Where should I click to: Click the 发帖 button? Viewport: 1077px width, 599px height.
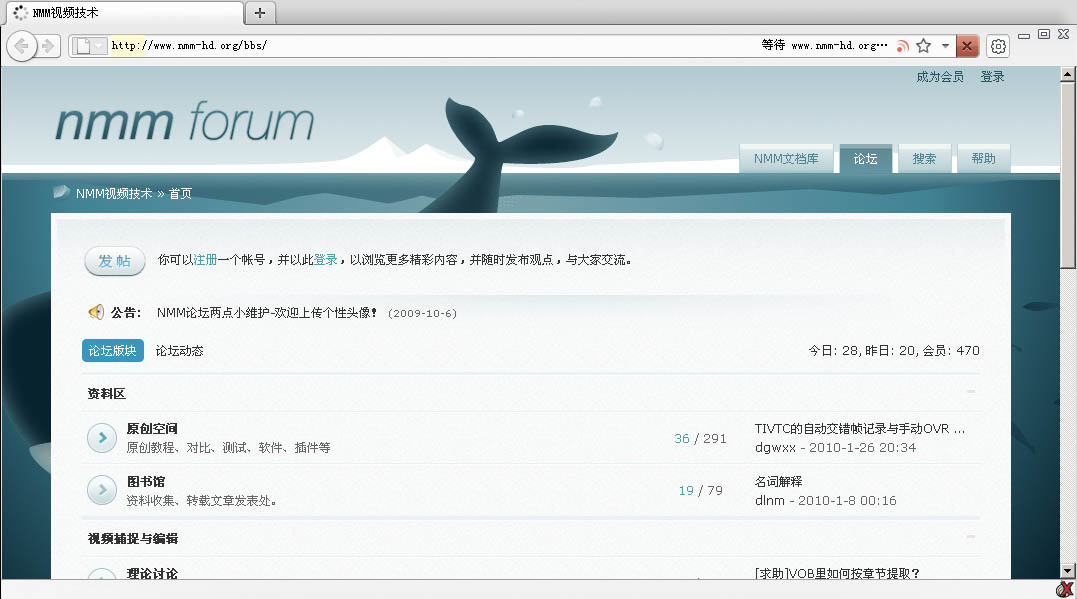(115, 261)
